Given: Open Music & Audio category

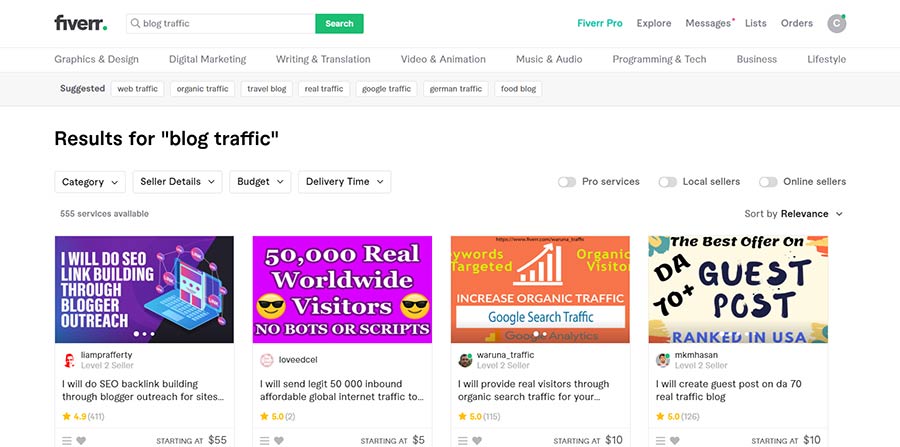Looking at the screenshot, I should 549,59.
